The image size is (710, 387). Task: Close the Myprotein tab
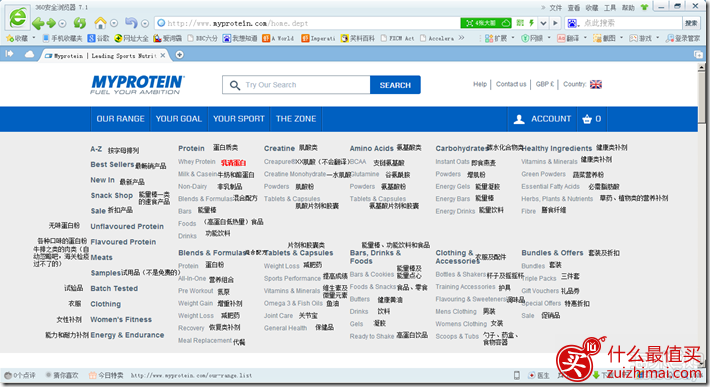point(163,55)
